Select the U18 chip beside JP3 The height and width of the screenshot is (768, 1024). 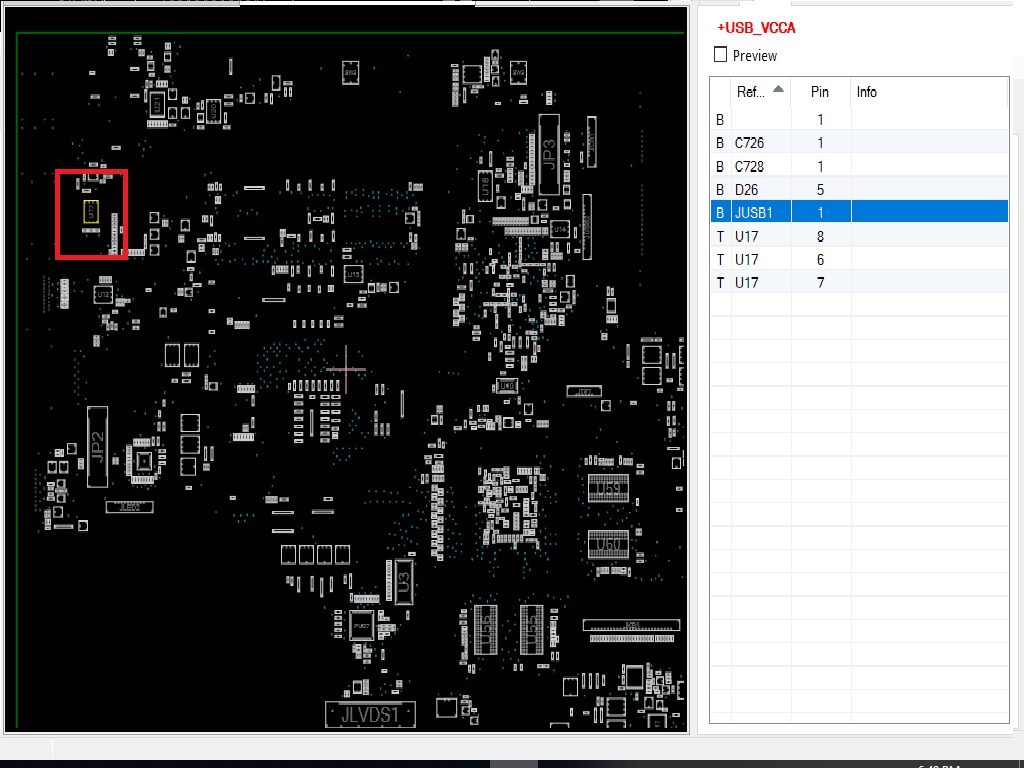click(485, 186)
